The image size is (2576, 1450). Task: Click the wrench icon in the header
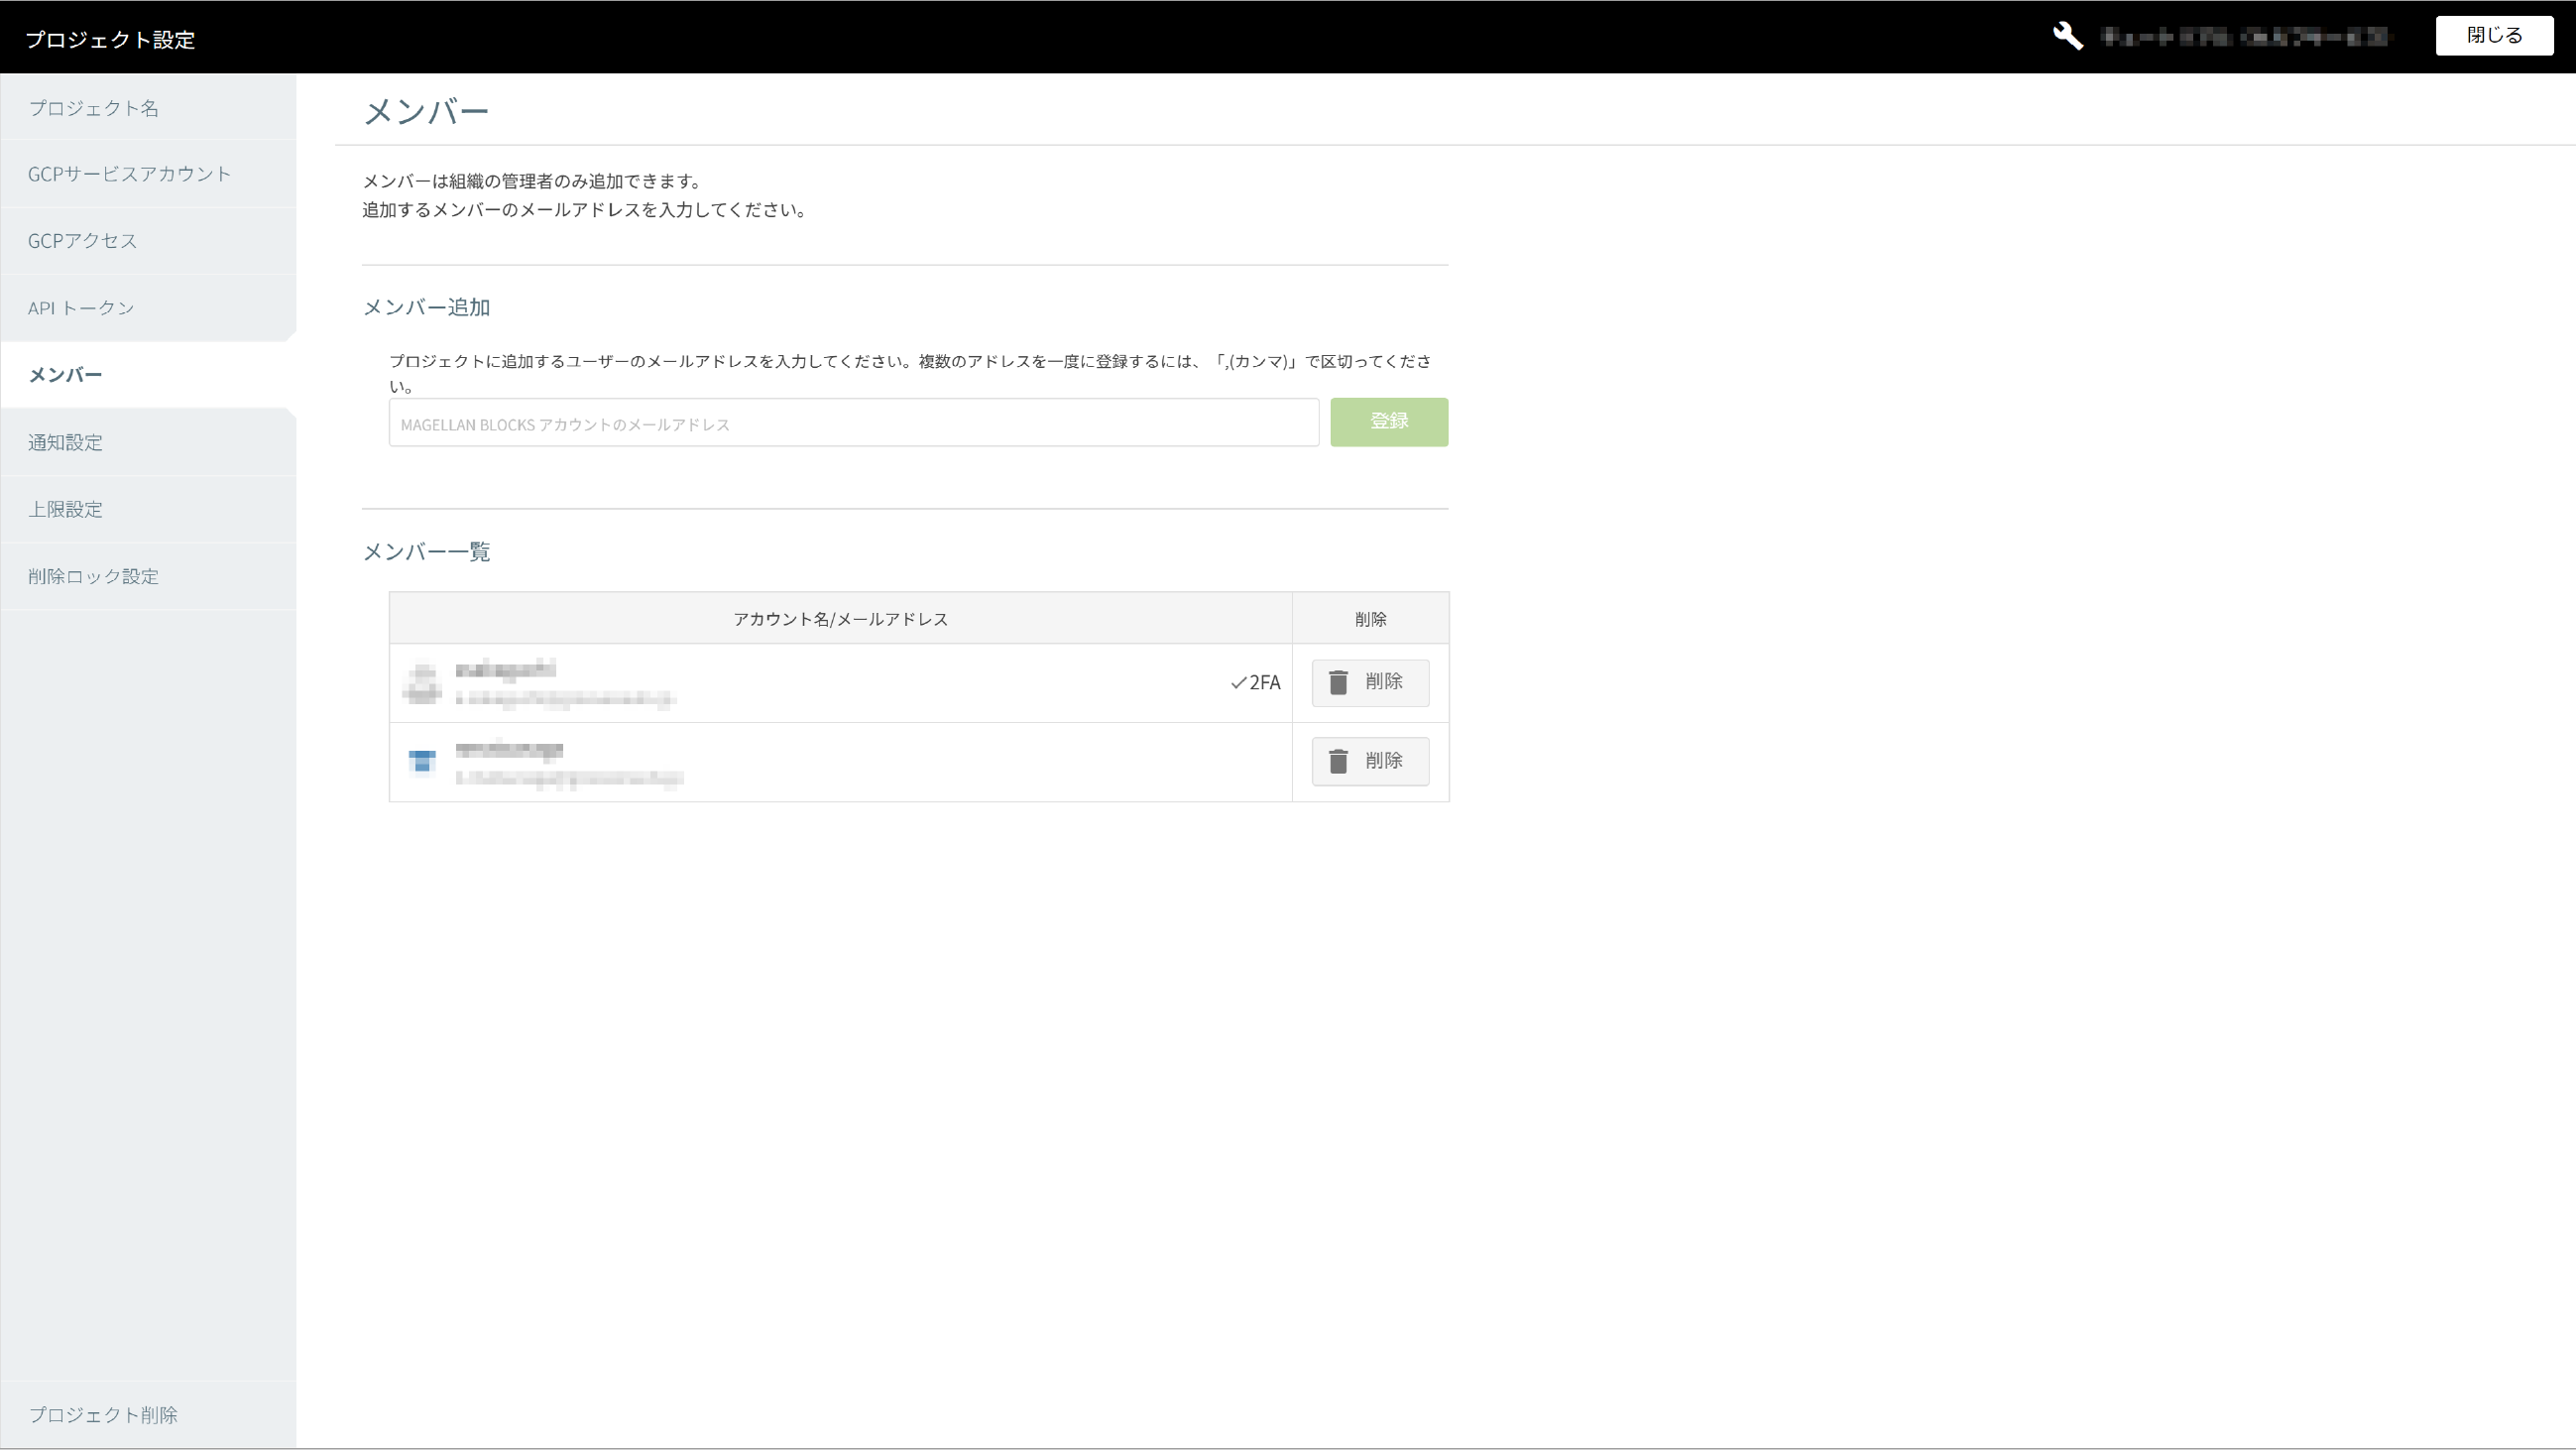2068,37
